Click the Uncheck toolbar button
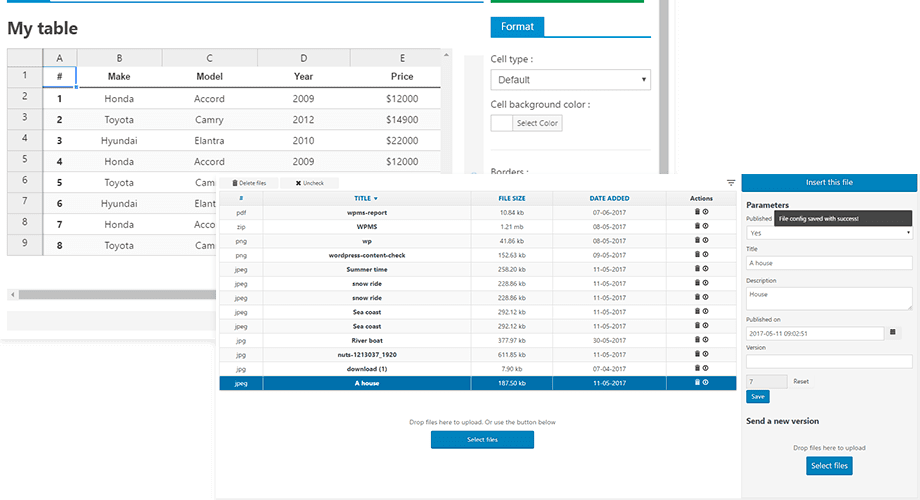 point(309,183)
